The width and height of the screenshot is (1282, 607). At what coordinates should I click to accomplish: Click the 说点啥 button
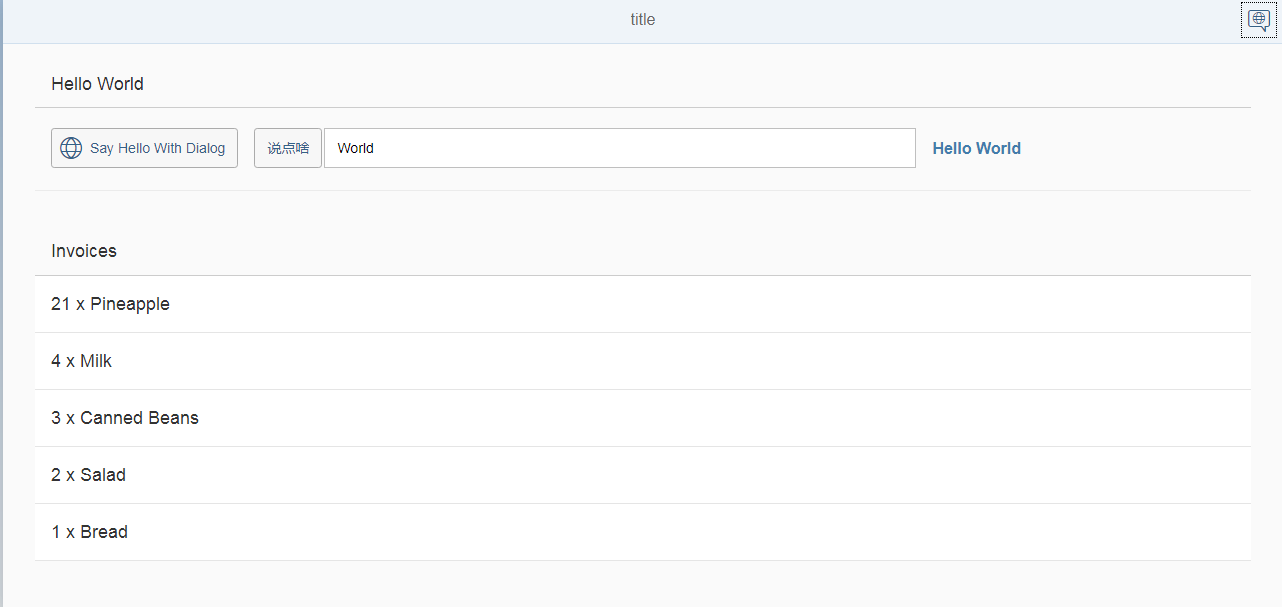point(288,148)
